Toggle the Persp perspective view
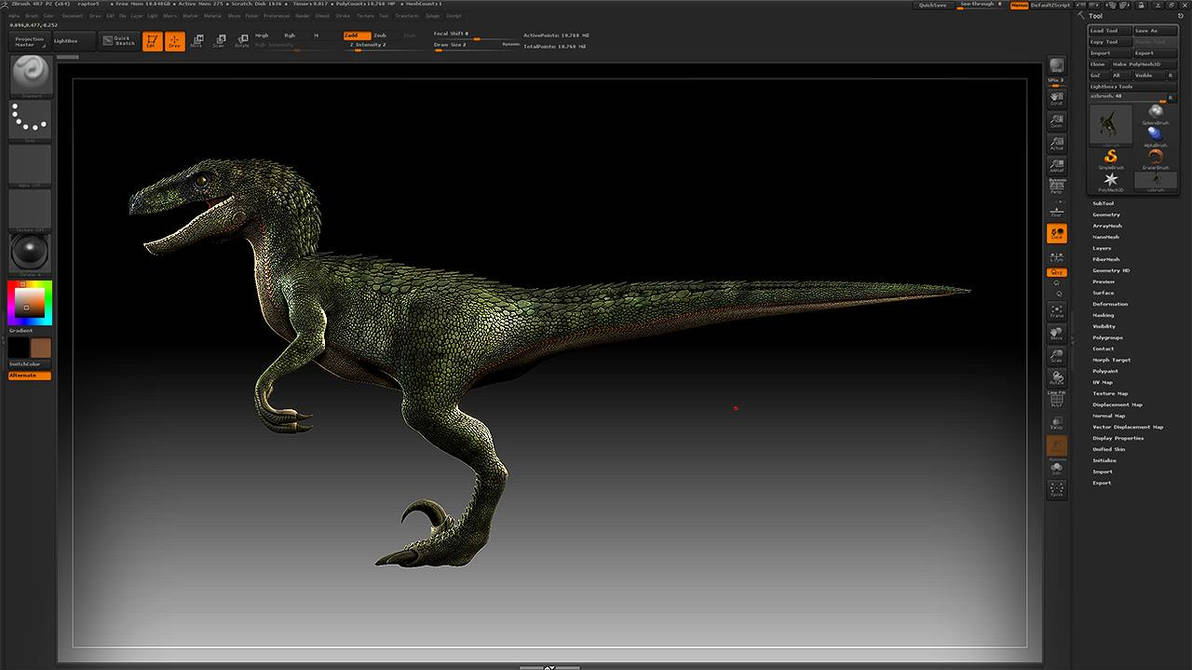The image size is (1192, 670). [x=1056, y=188]
